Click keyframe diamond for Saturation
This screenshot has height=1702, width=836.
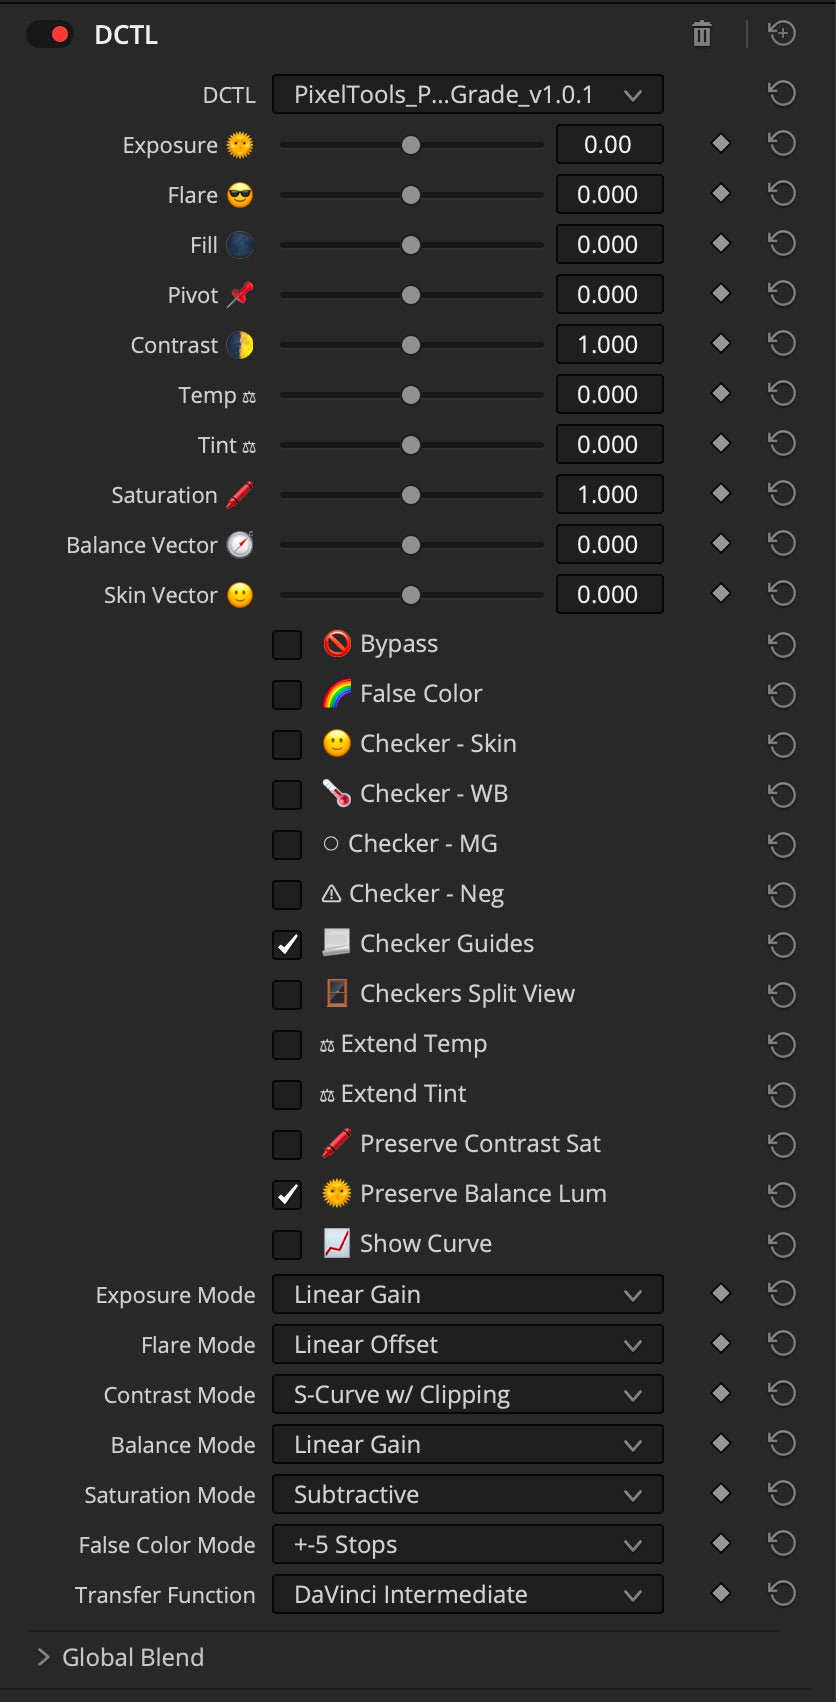(x=720, y=494)
